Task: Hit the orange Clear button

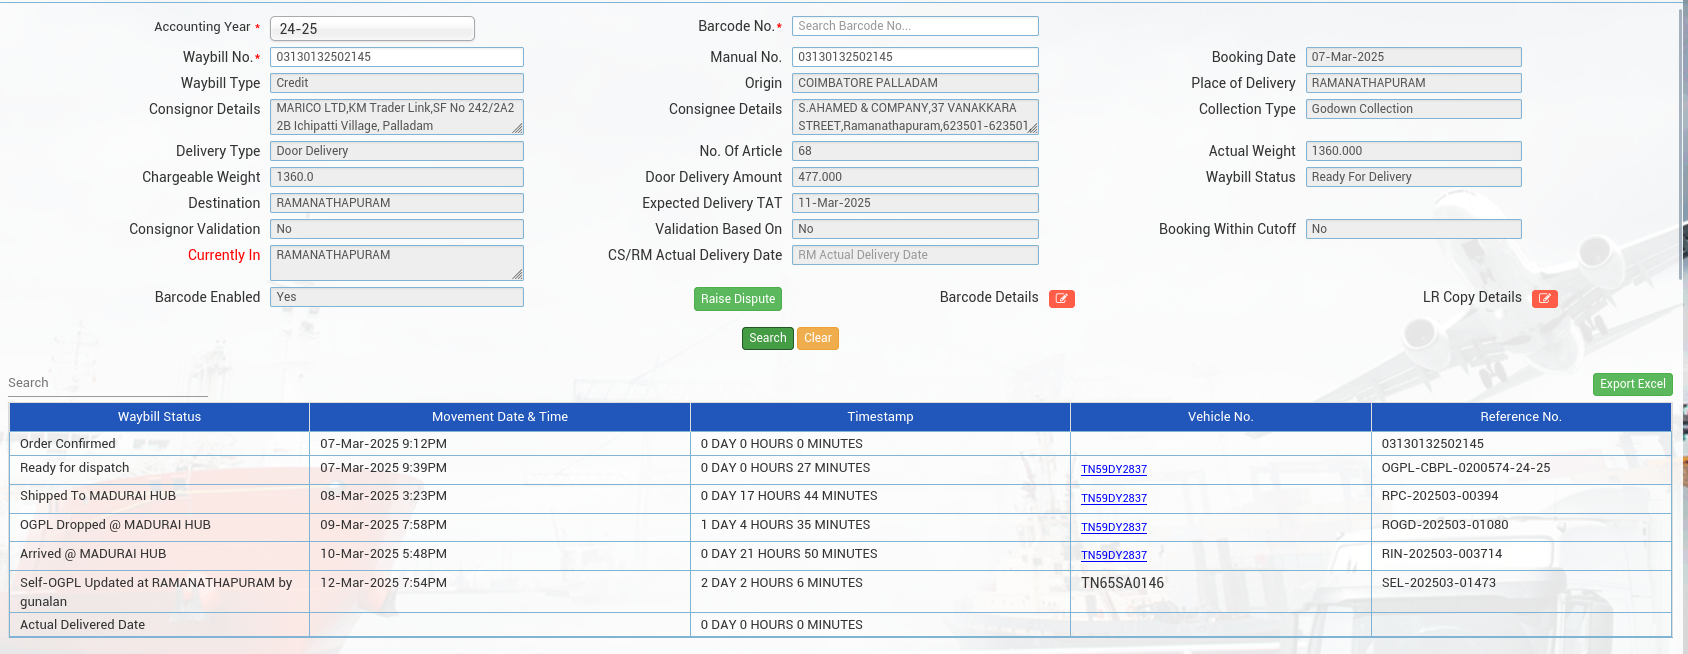Action: point(817,338)
